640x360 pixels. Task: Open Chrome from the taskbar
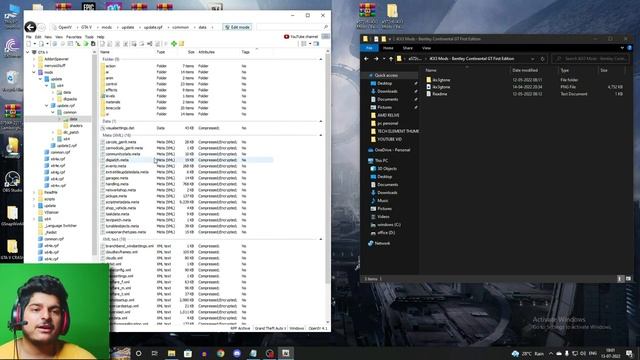pyautogui.click(x=221, y=353)
